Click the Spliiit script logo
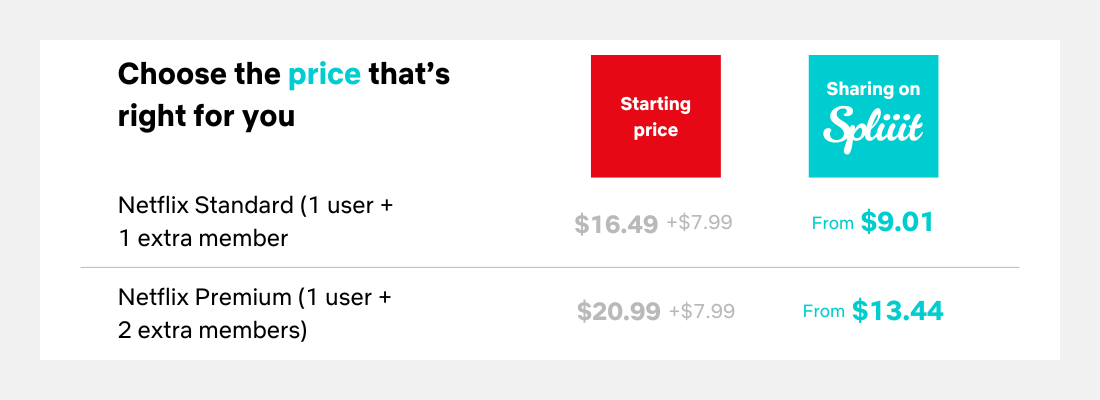The image size is (1100, 400). [873, 129]
